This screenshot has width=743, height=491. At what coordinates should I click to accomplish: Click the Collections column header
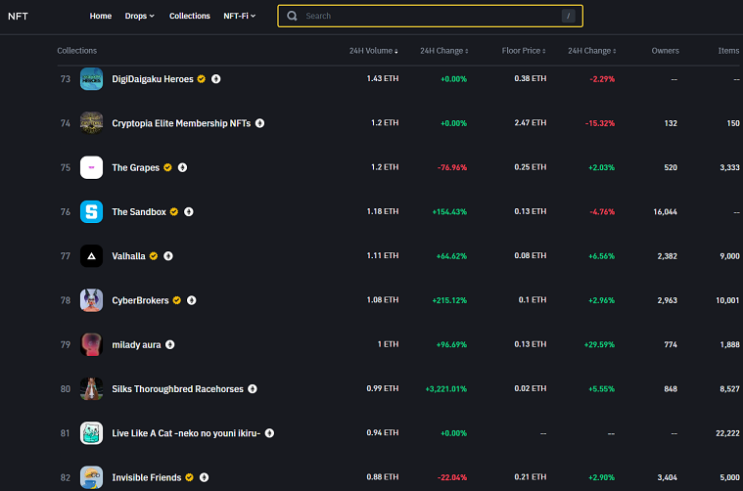(77, 51)
